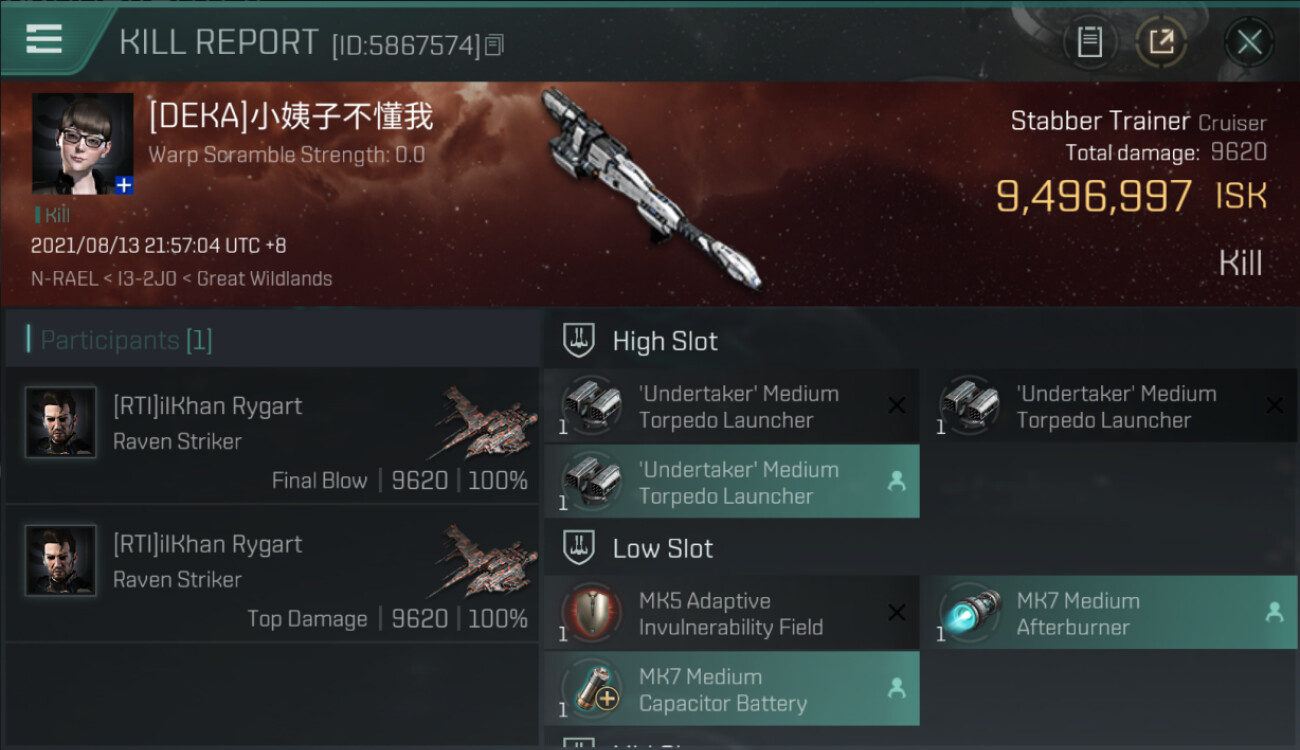Screen dimensions: 1300x750
Task: Click the victim pilot portrait
Action: (x=82, y=143)
